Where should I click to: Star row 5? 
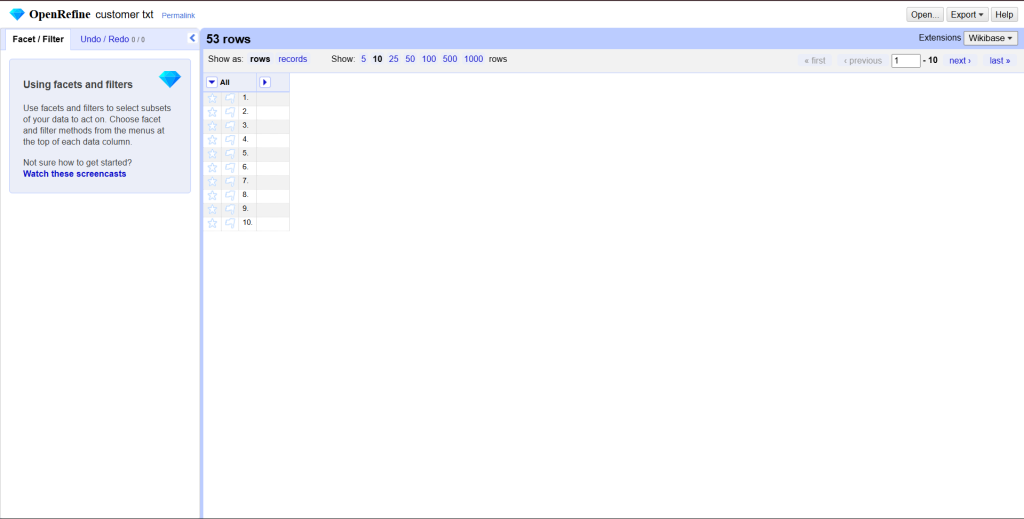pyautogui.click(x=212, y=154)
